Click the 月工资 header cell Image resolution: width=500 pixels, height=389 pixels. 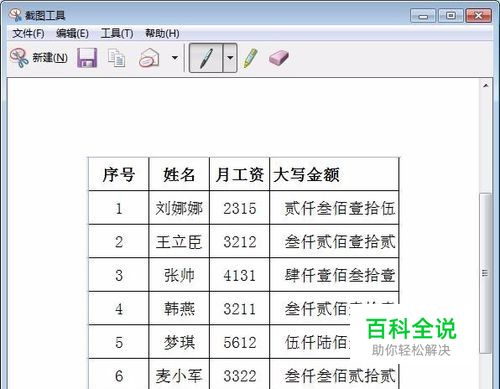coord(239,174)
